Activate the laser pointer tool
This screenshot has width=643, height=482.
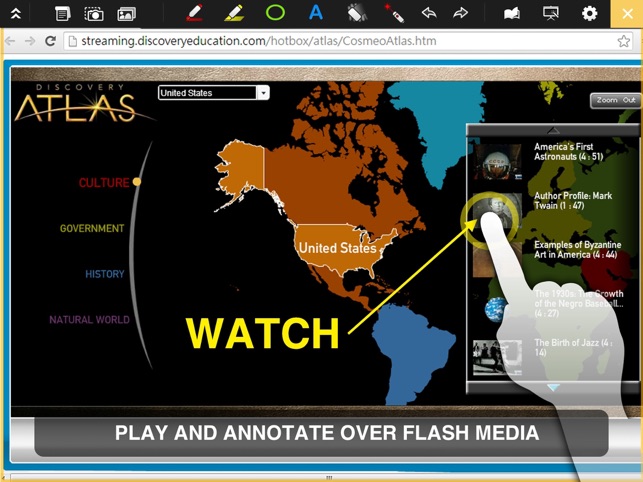[x=394, y=13]
